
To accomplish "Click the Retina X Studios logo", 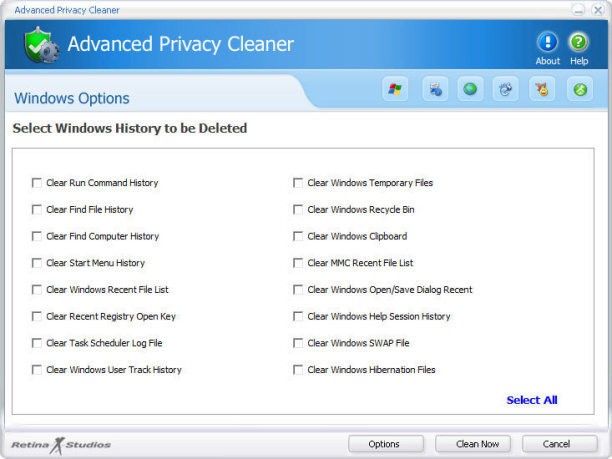I will click(61, 445).
